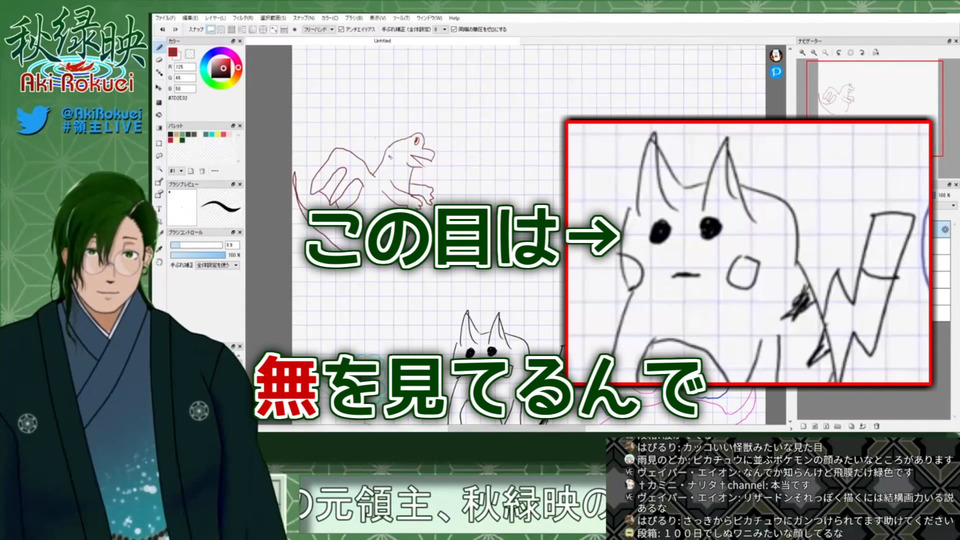This screenshot has width=960, height=540.
Task: Select the Eyedropper tool
Action: [x=159, y=249]
